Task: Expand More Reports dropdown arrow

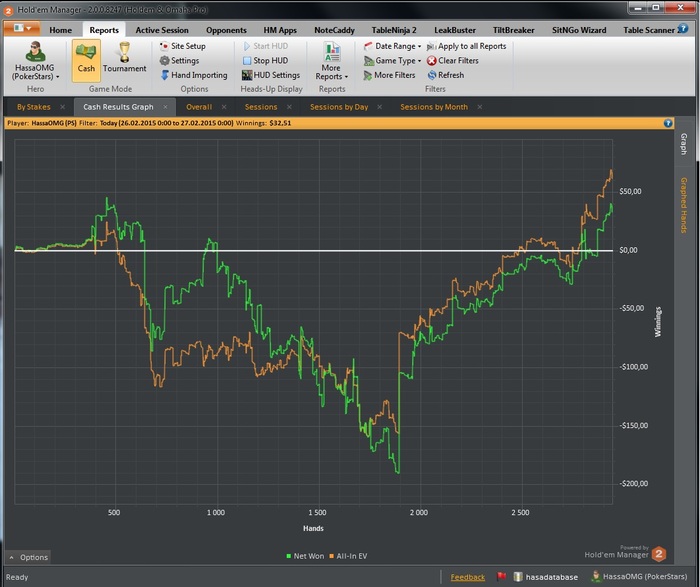Action: [x=346, y=77]
